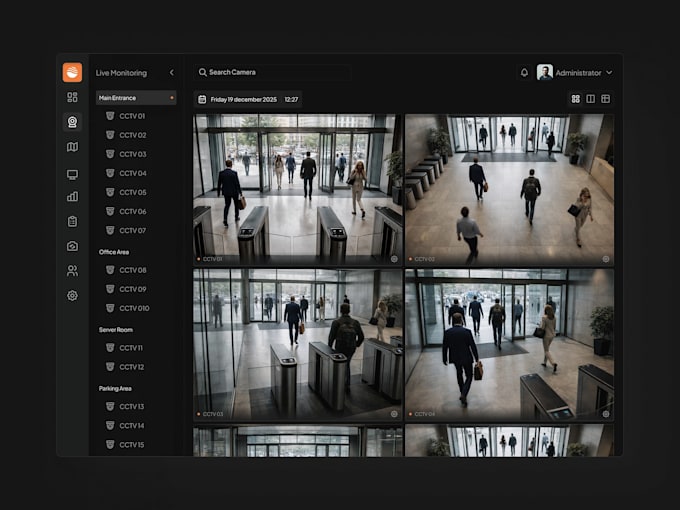
Task: Select CCTV 14 in camera list
Action: click(x=125, y=425)
